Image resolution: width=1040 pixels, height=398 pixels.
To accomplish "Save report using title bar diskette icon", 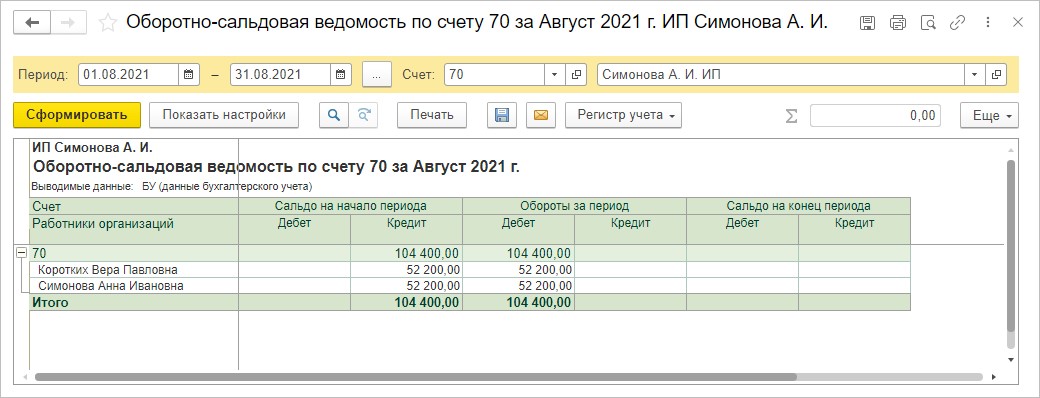I will click(867, 23).
